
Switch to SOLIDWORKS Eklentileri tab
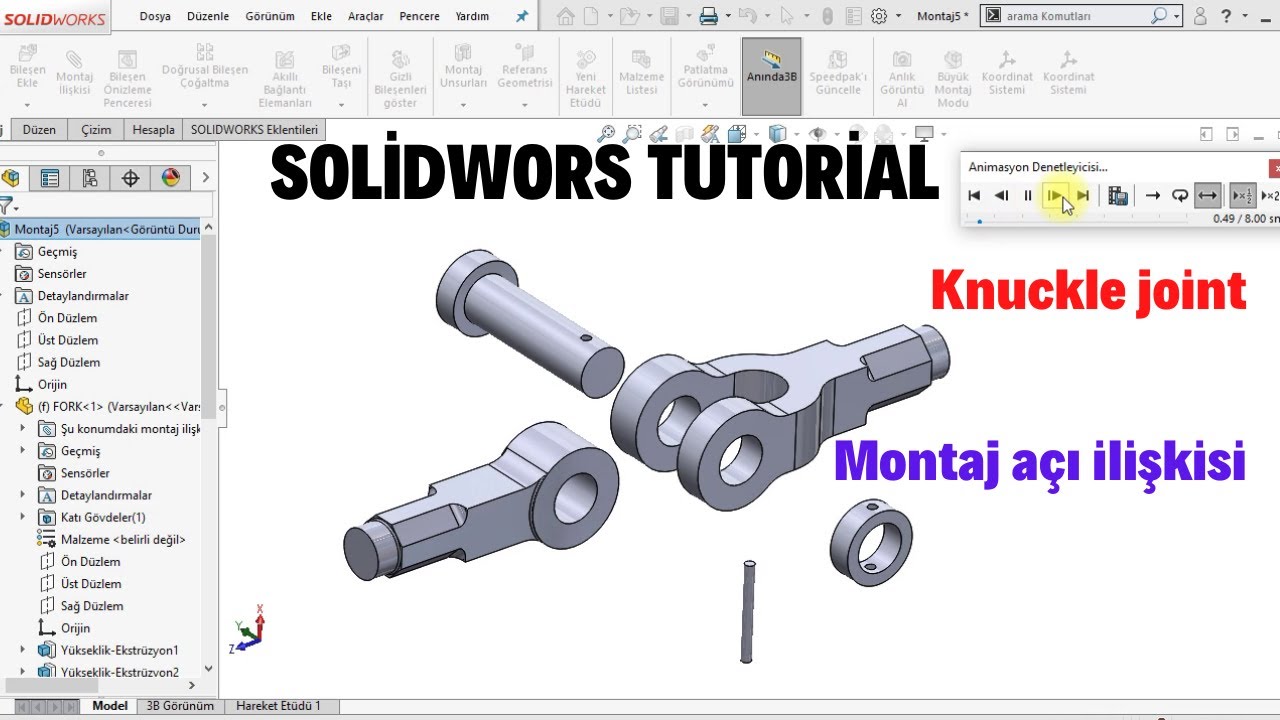coord(254,129)
